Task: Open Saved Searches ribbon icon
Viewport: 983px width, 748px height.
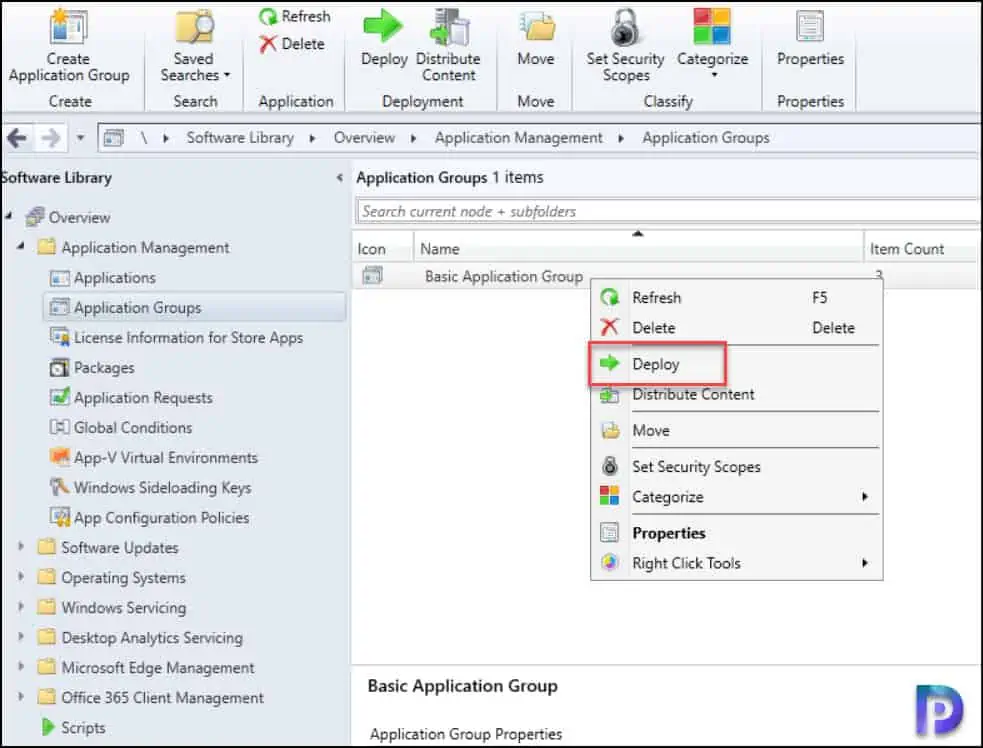Action: pos(194,28)
